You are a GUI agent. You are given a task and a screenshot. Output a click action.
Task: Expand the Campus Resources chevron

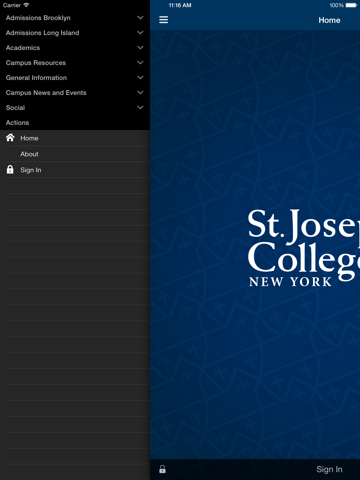tap(140, 63)
